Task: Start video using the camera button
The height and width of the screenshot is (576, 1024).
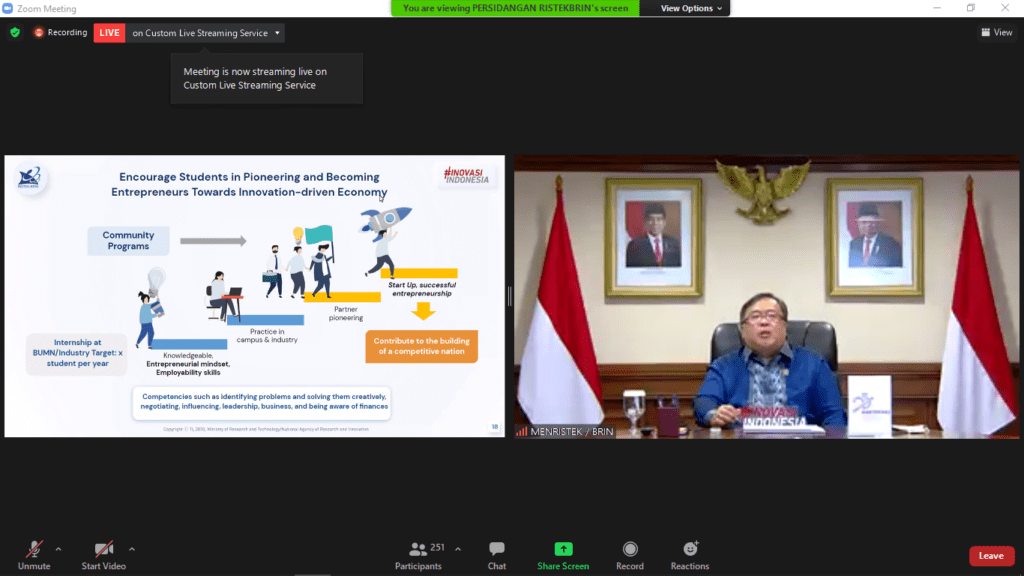Action: (103, 555)
